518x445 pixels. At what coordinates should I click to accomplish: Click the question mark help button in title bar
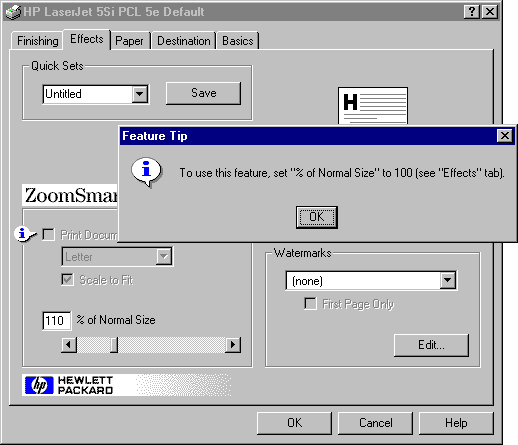(x=471, y=12)
